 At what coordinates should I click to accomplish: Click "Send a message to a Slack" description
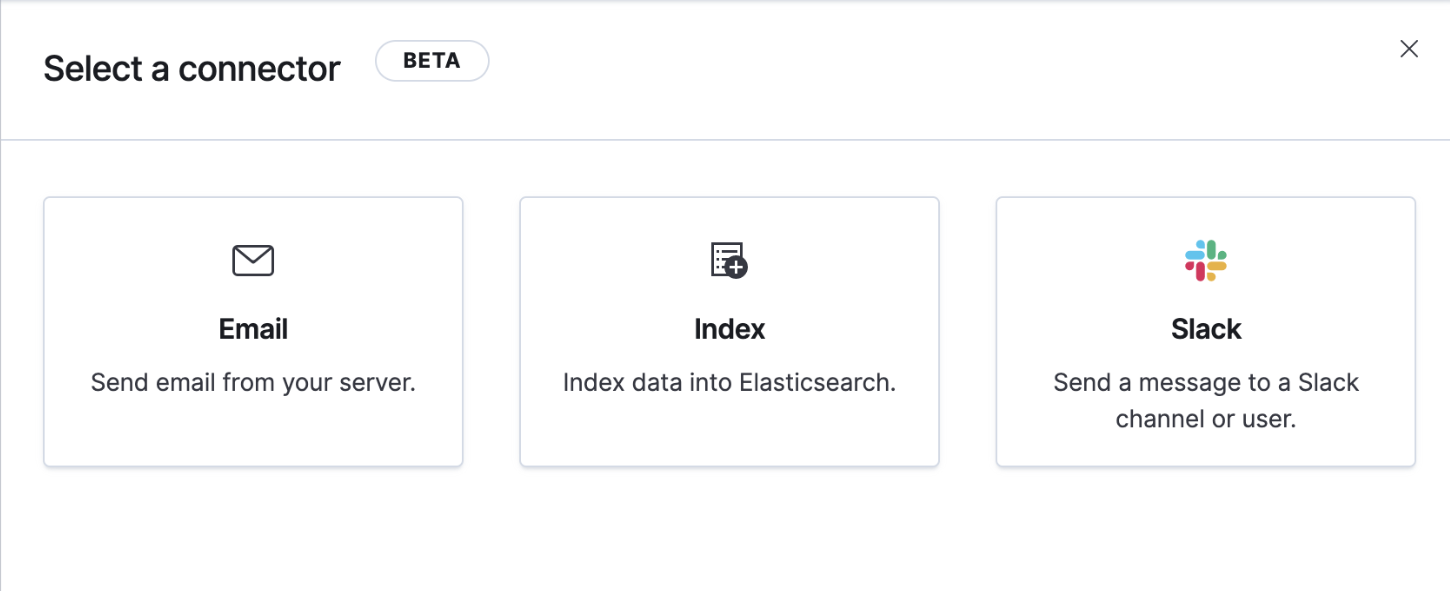tap(1206, 383)
